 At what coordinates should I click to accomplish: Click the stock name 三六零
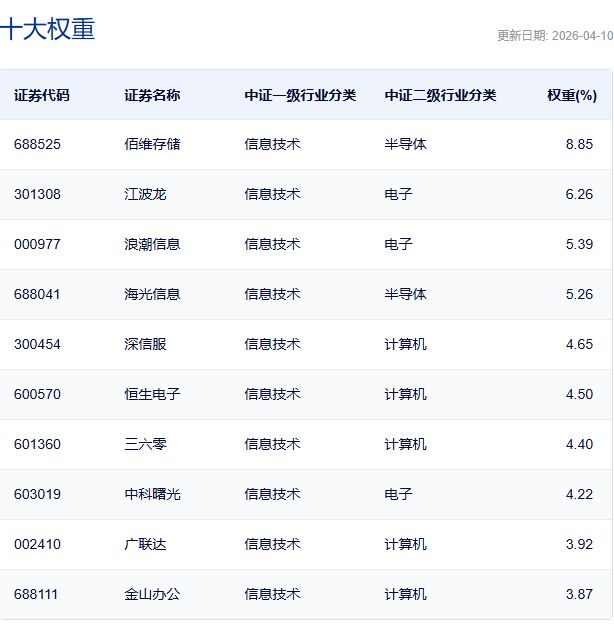click(x=145, y=444)
